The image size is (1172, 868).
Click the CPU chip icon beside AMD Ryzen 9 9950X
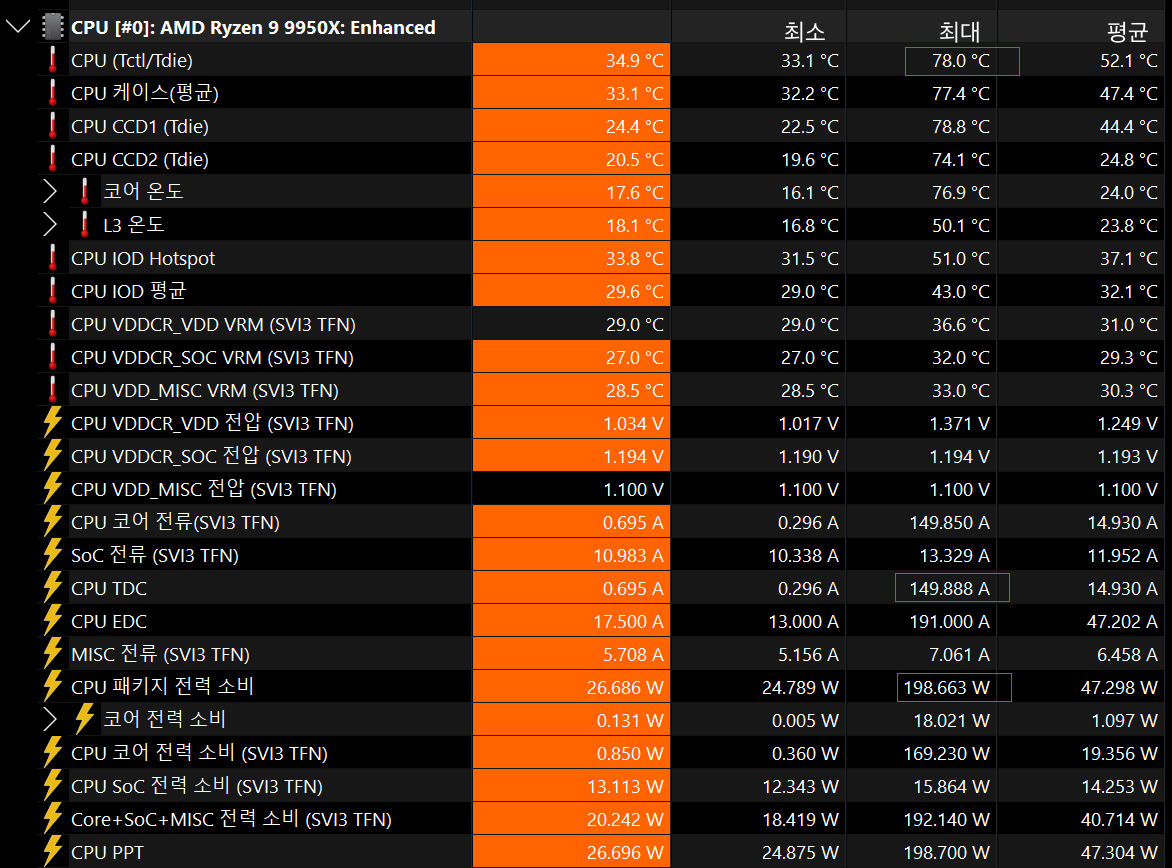(x=52, y=27)
